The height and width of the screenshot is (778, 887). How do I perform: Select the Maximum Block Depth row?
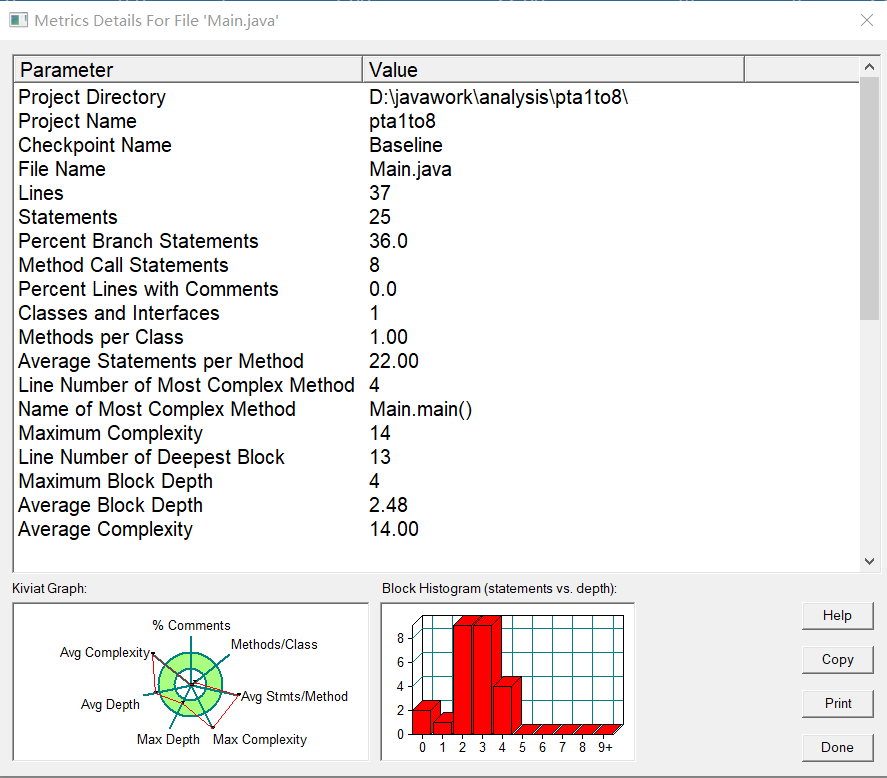coord(436,481)
